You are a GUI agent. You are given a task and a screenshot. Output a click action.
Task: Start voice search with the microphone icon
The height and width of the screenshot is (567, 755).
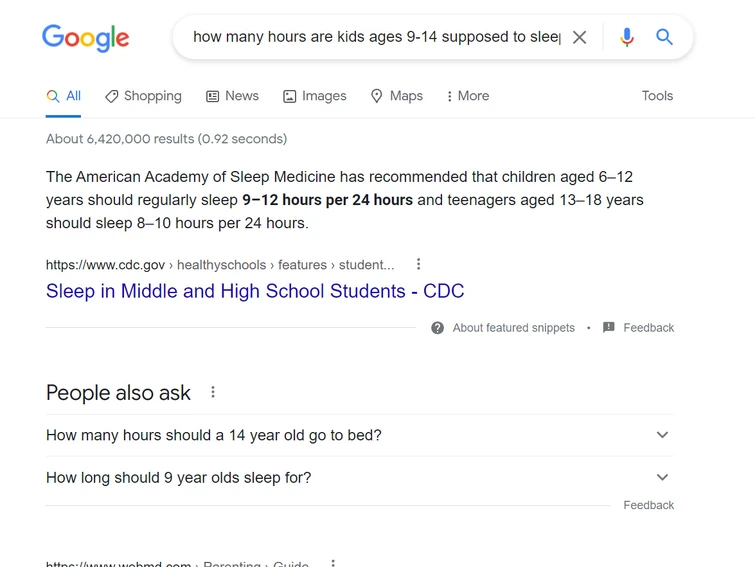pyautogui.click(x=627, y=38)
